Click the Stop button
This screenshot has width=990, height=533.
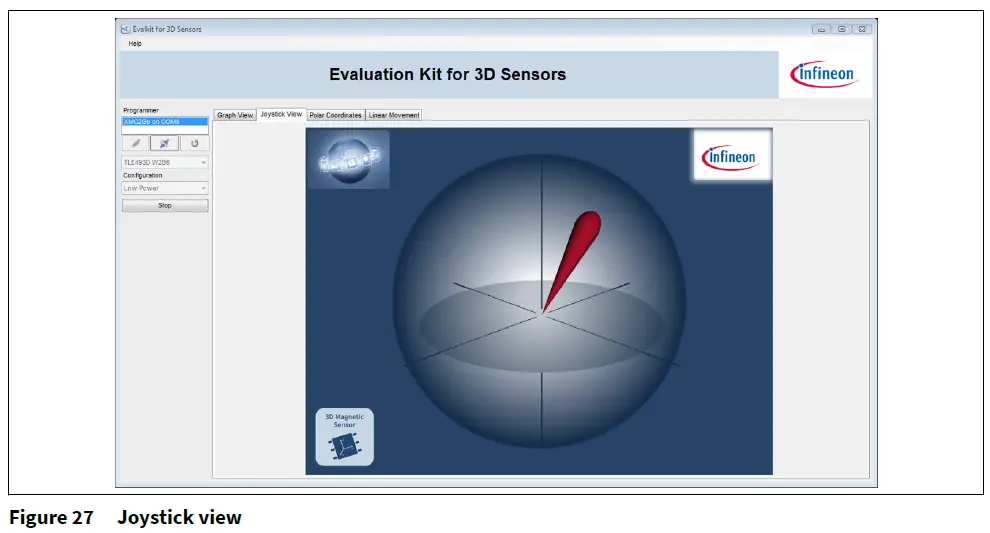(x=165, y=205)
